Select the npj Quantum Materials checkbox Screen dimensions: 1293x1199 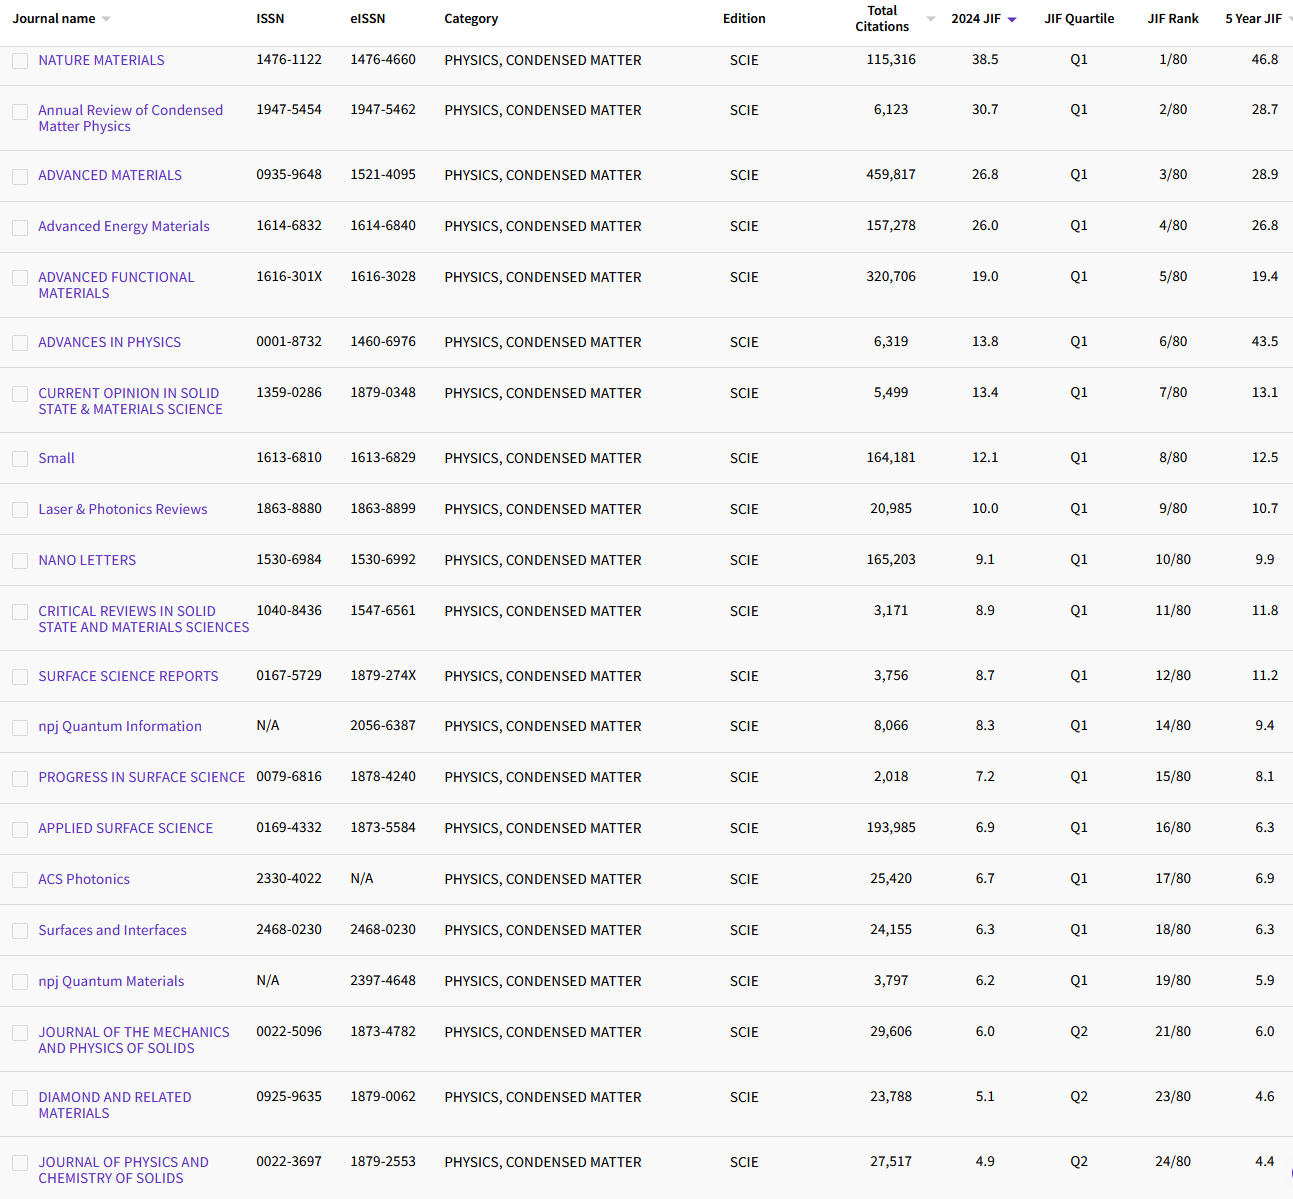(20, 981)
